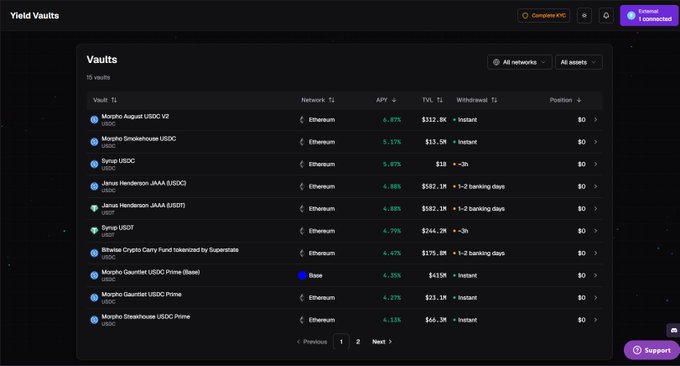Click the 6.07% APY value

[x=392, y=120]
